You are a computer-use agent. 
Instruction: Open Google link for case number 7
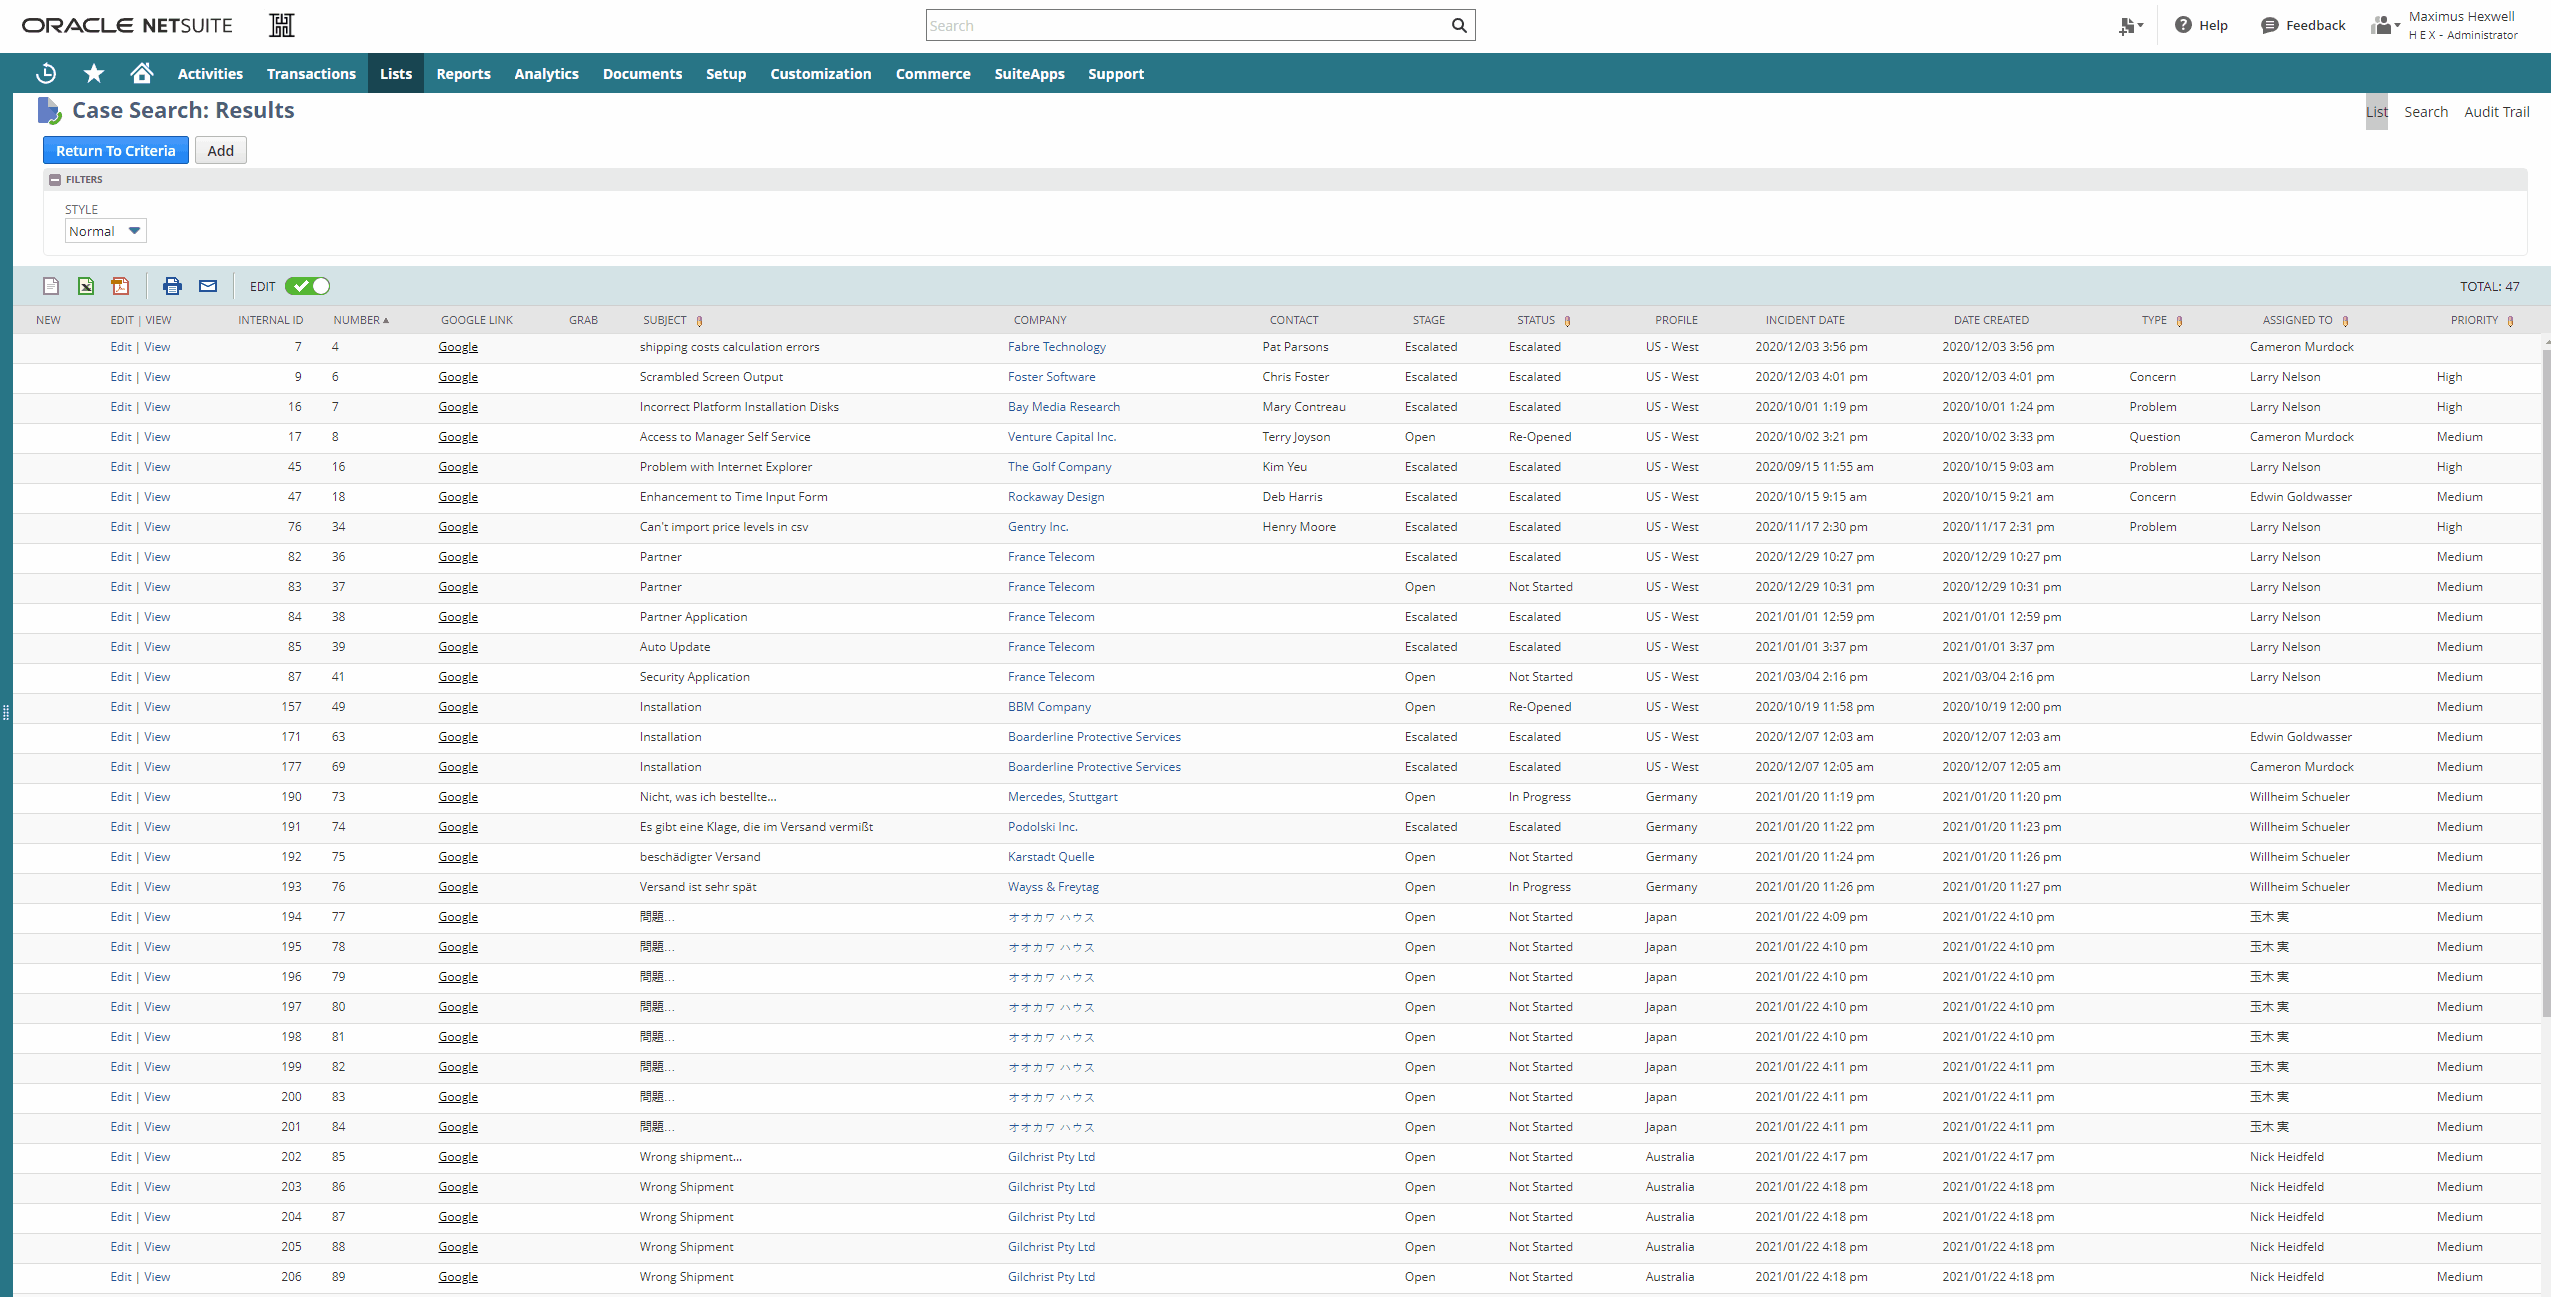tap(458, 407)
